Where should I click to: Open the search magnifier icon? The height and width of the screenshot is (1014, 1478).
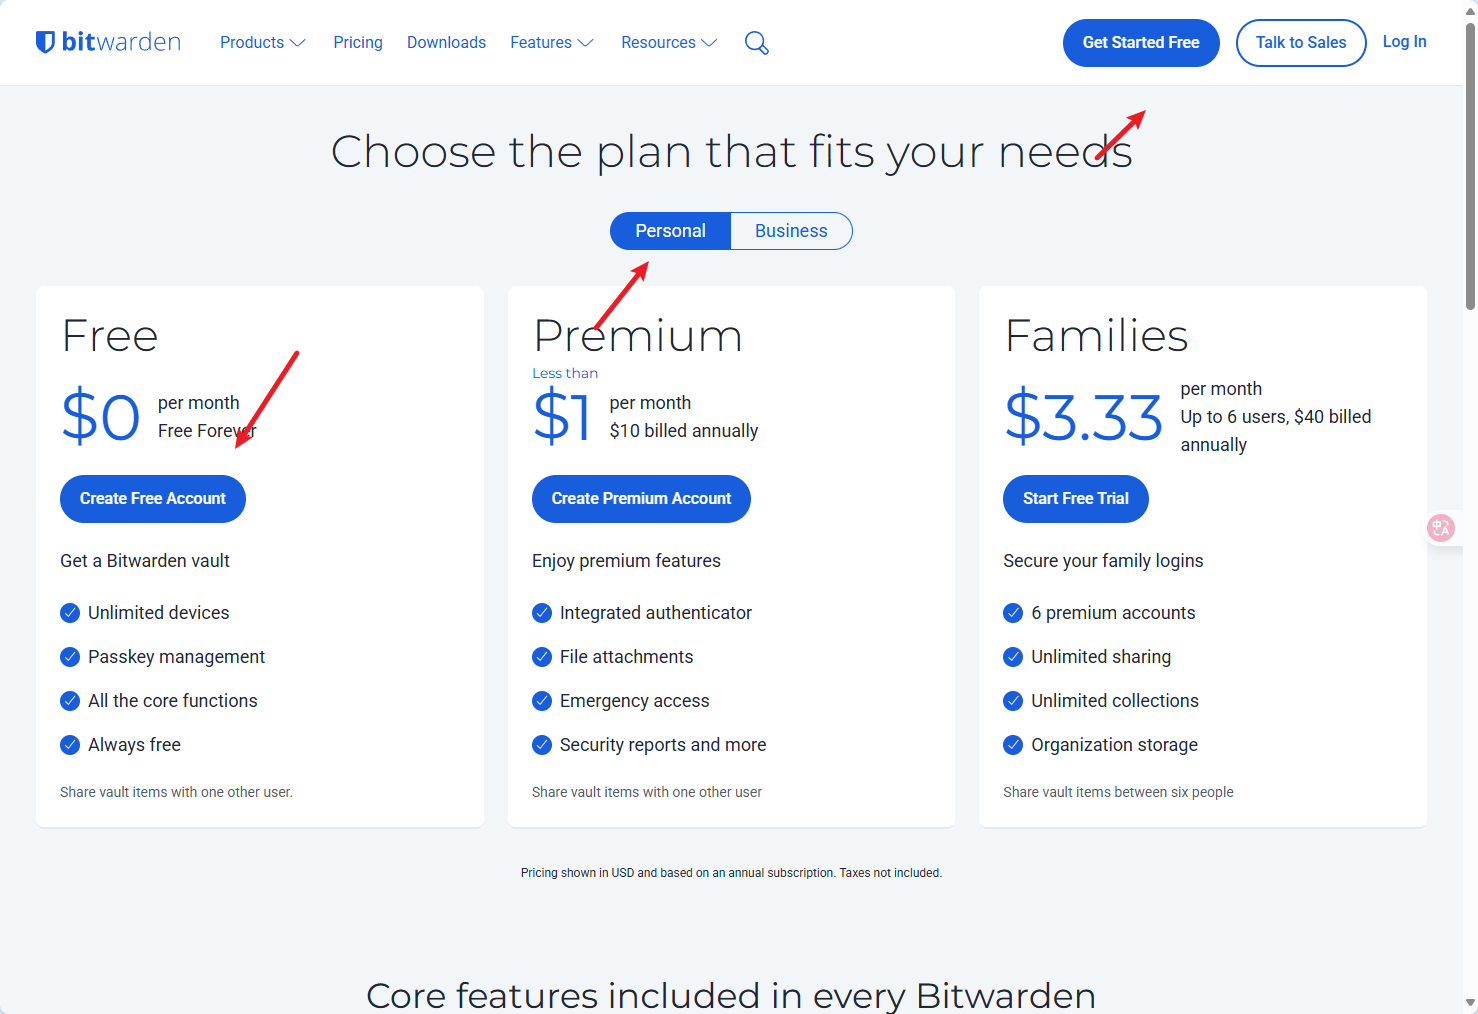[757, 43]
